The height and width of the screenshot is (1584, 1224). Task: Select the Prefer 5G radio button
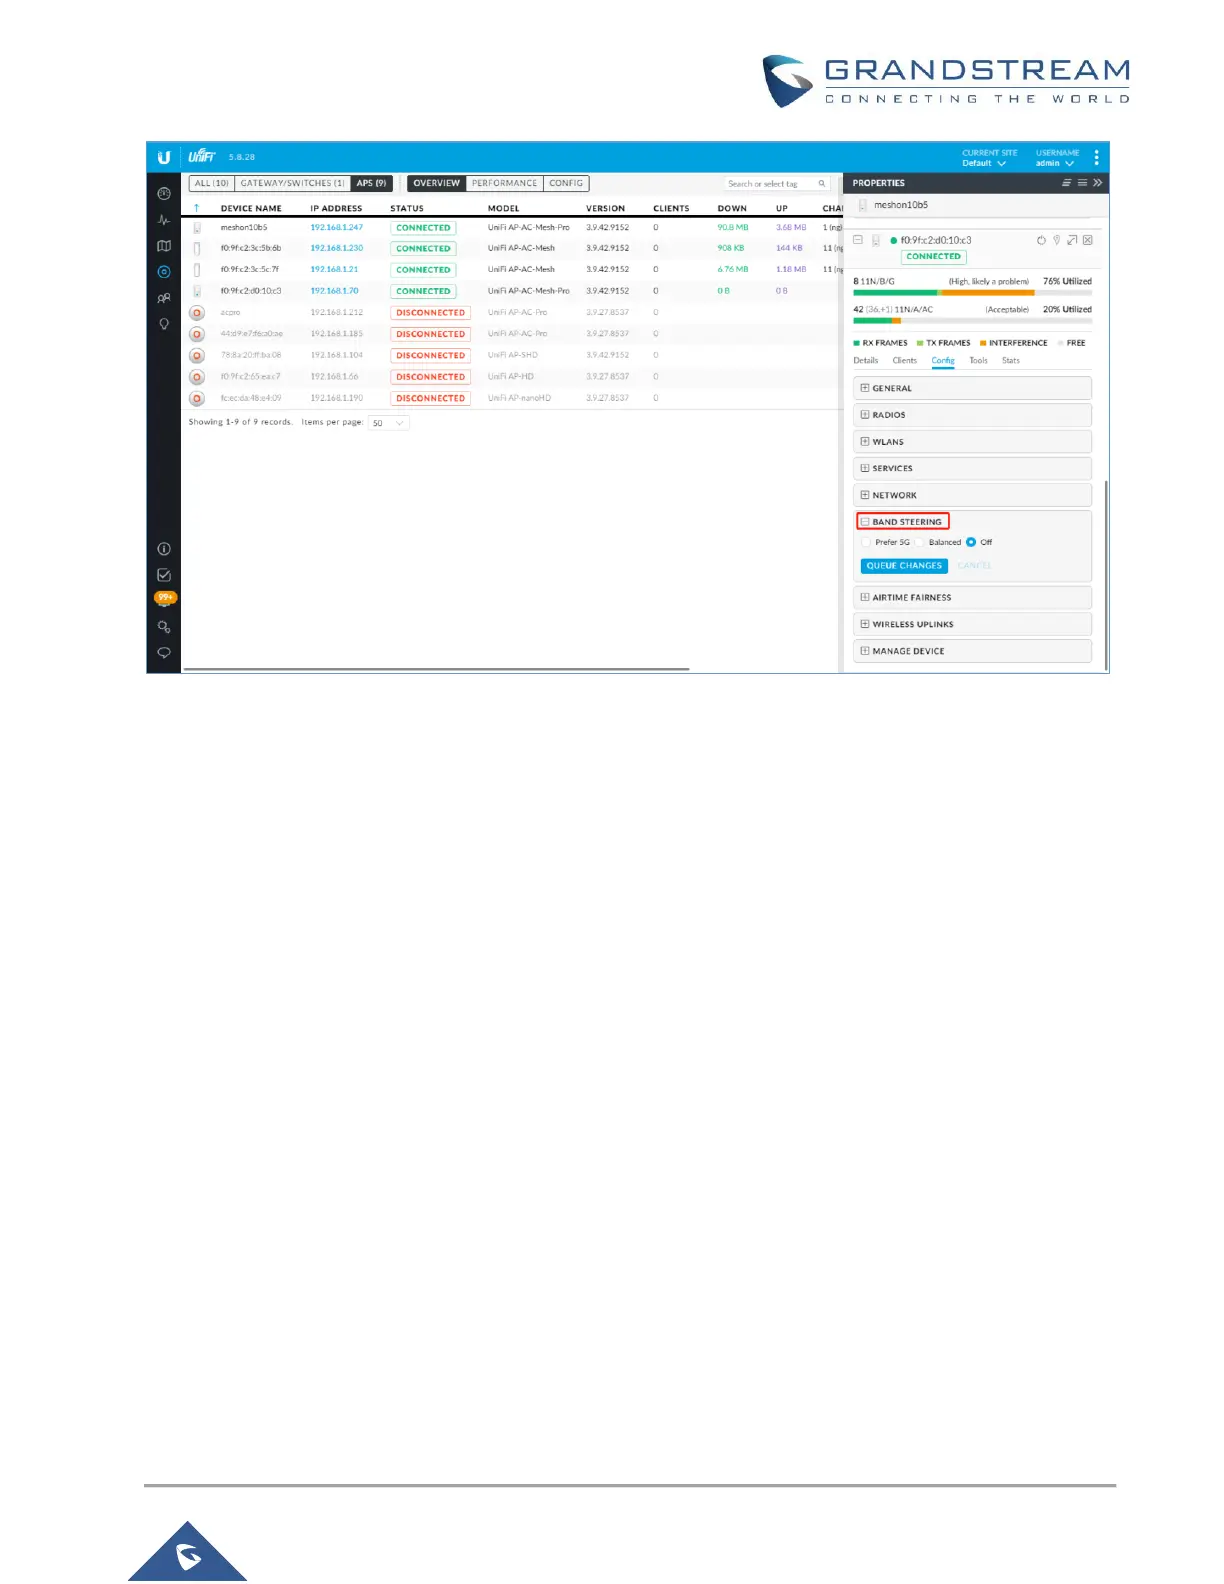point(866,542)
